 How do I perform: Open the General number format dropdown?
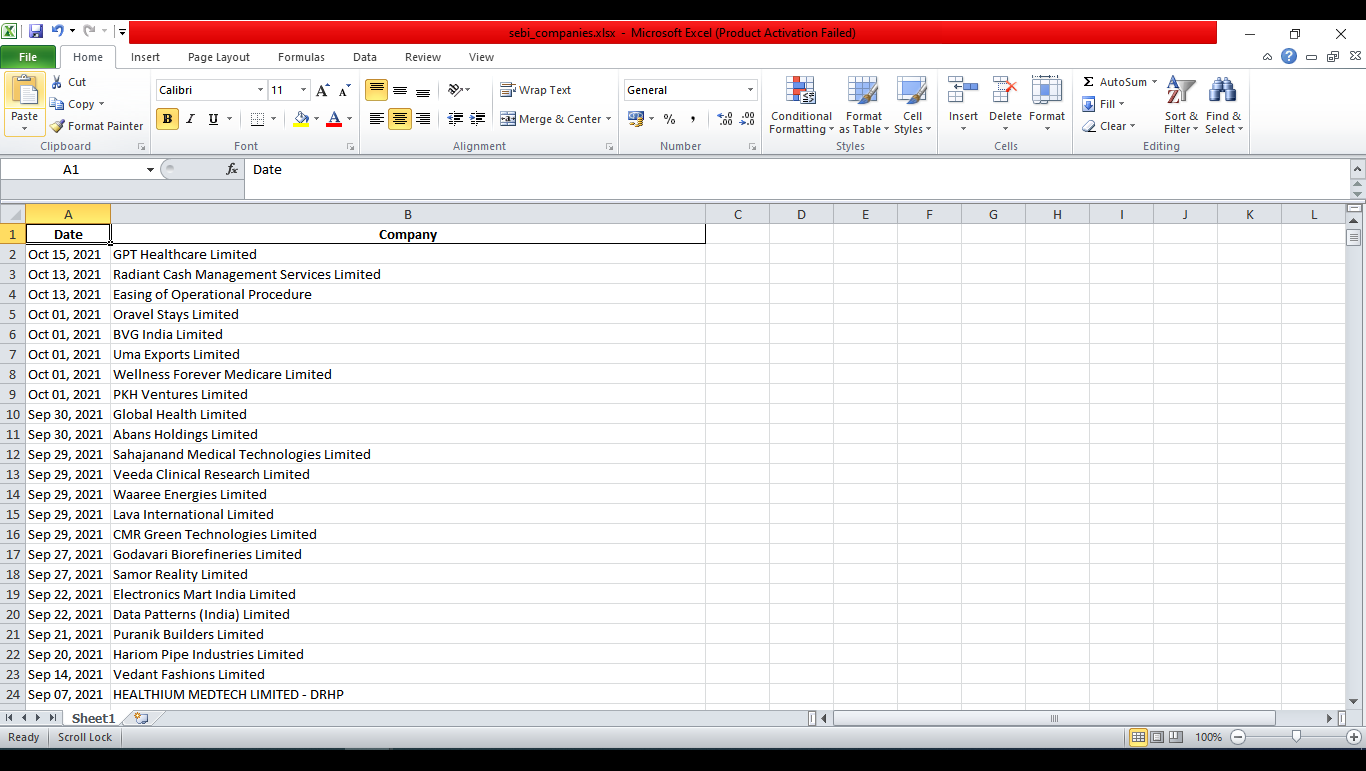(750, 90)
